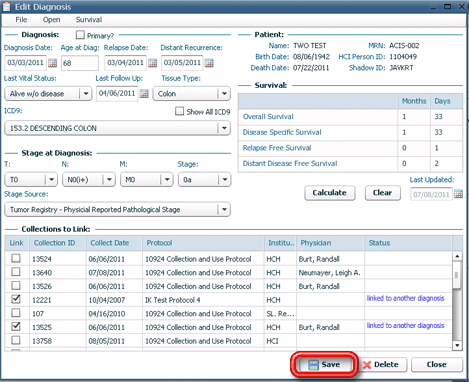Open calendar picker for Last Follow Up
469x382 pixels.
tap(144, 94)
